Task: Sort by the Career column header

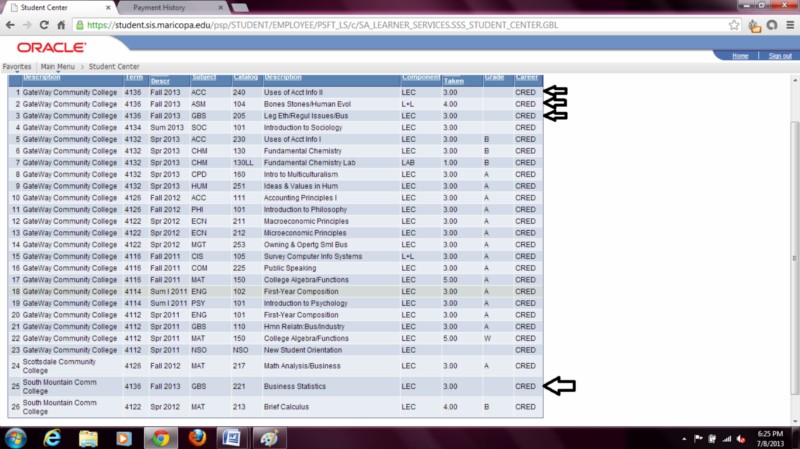Action: [x=527, y=77]
